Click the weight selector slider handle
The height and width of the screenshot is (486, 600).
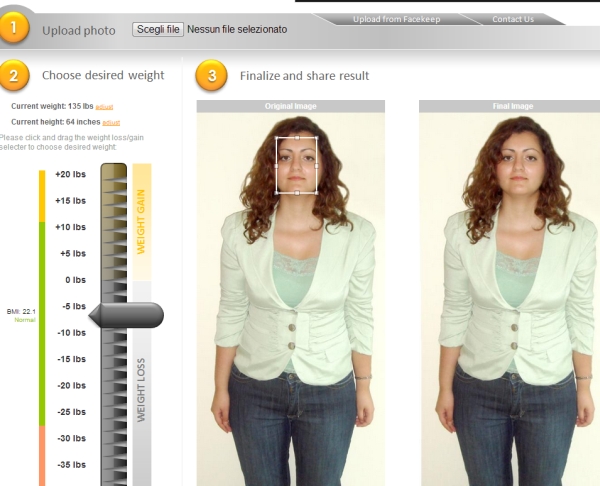[126, 315]
